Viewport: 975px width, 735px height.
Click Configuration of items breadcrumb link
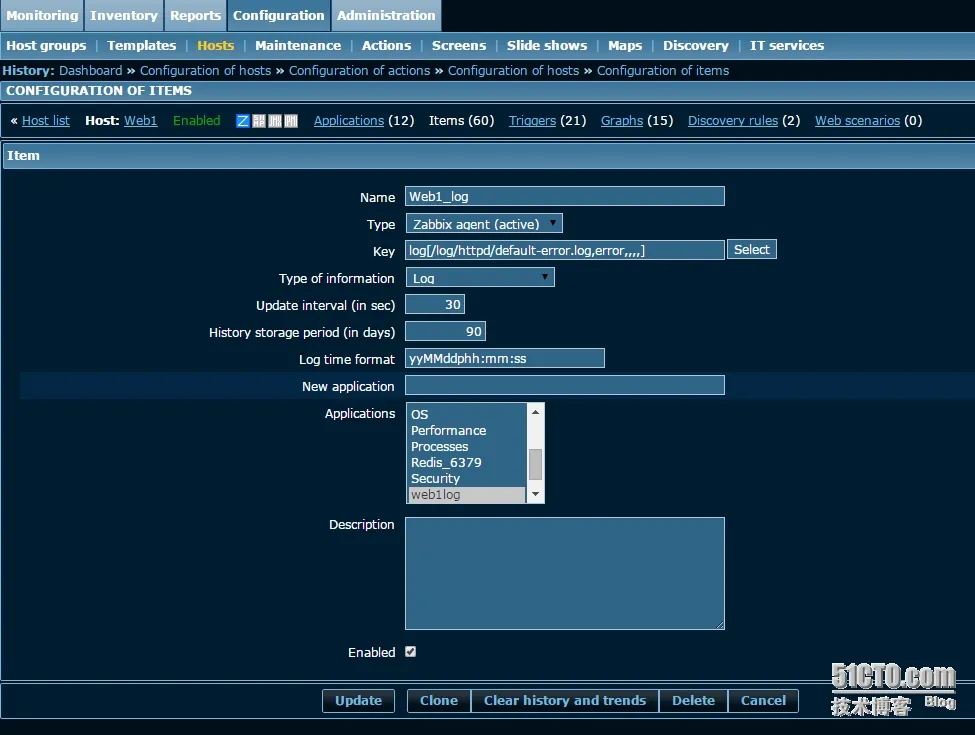(663, 71)
